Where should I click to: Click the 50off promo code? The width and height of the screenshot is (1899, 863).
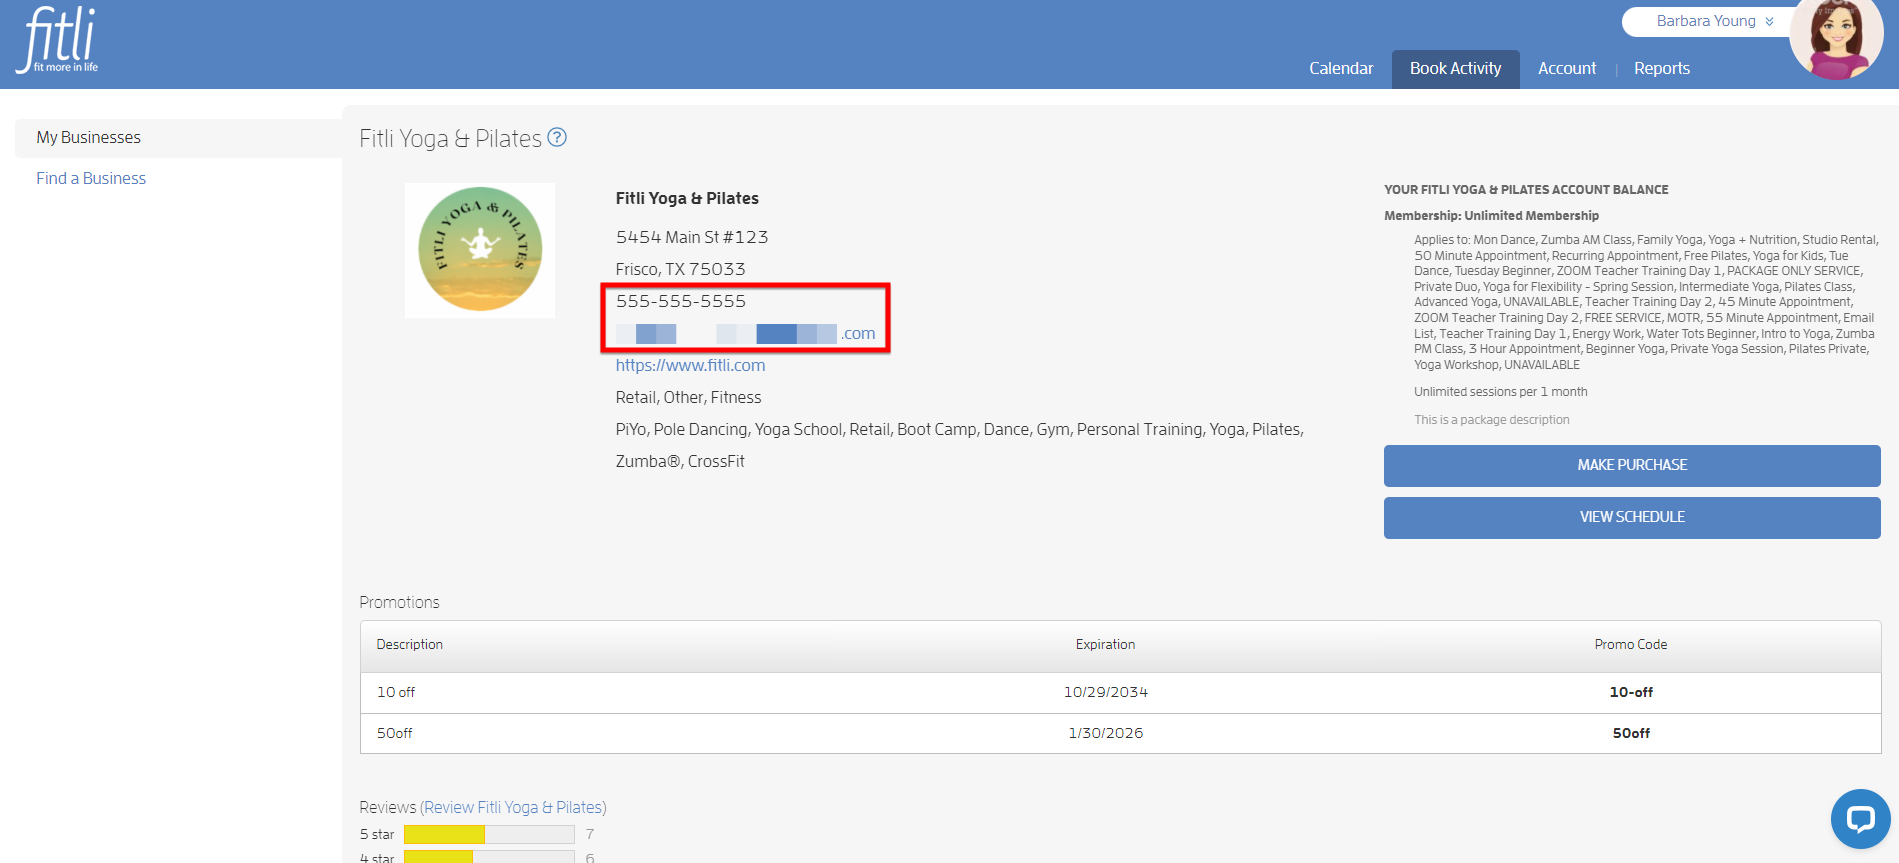pyautogui.click(x=1631, y=733)
